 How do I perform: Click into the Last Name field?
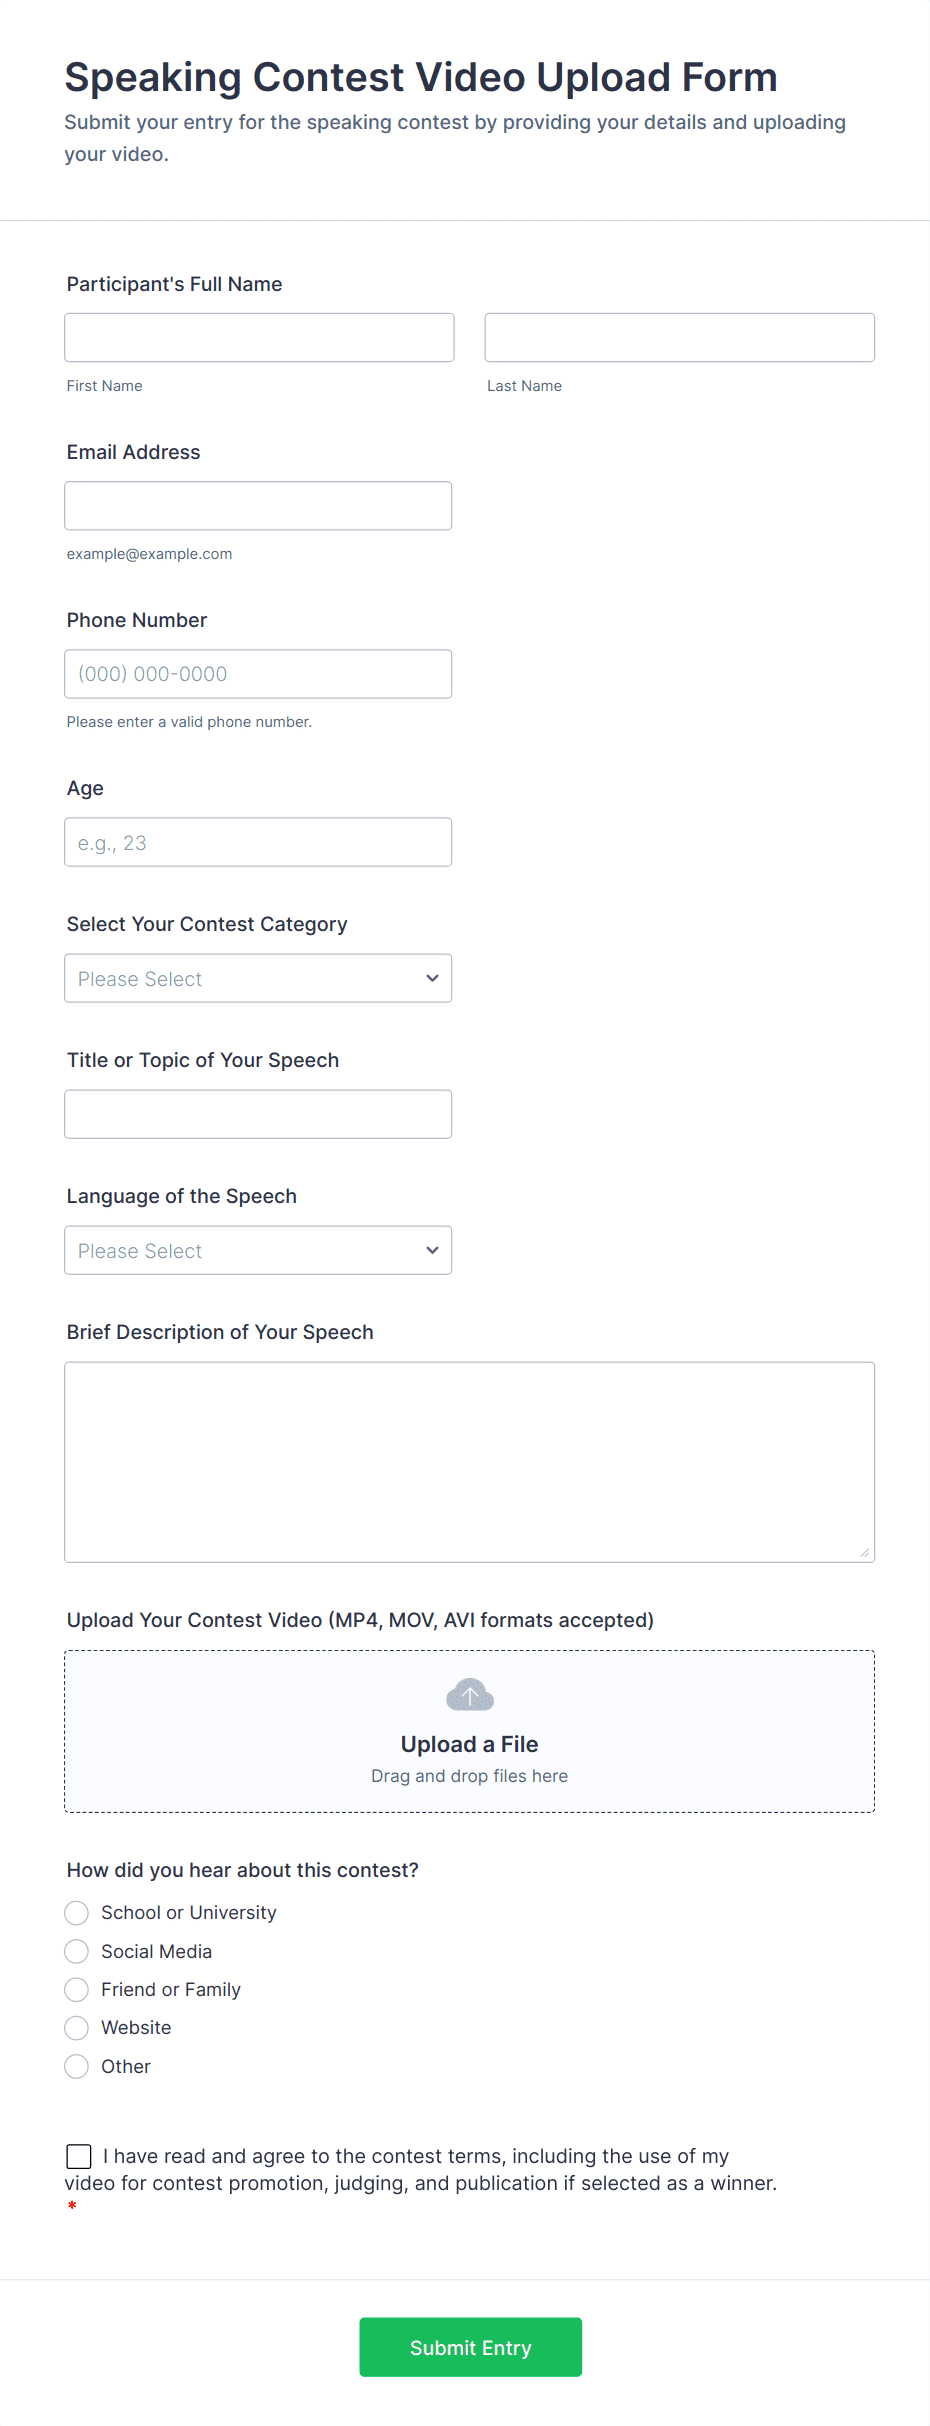tap(679, 337)
